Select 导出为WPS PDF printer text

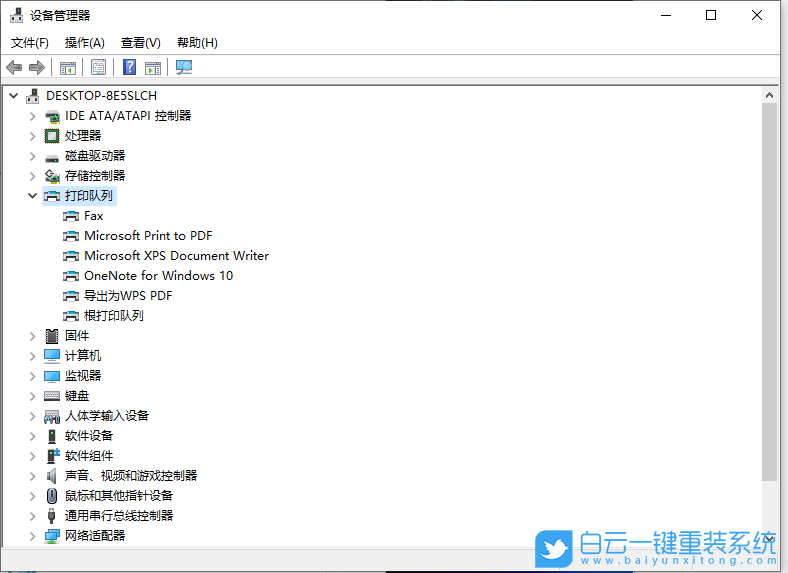tap(128, 296)
